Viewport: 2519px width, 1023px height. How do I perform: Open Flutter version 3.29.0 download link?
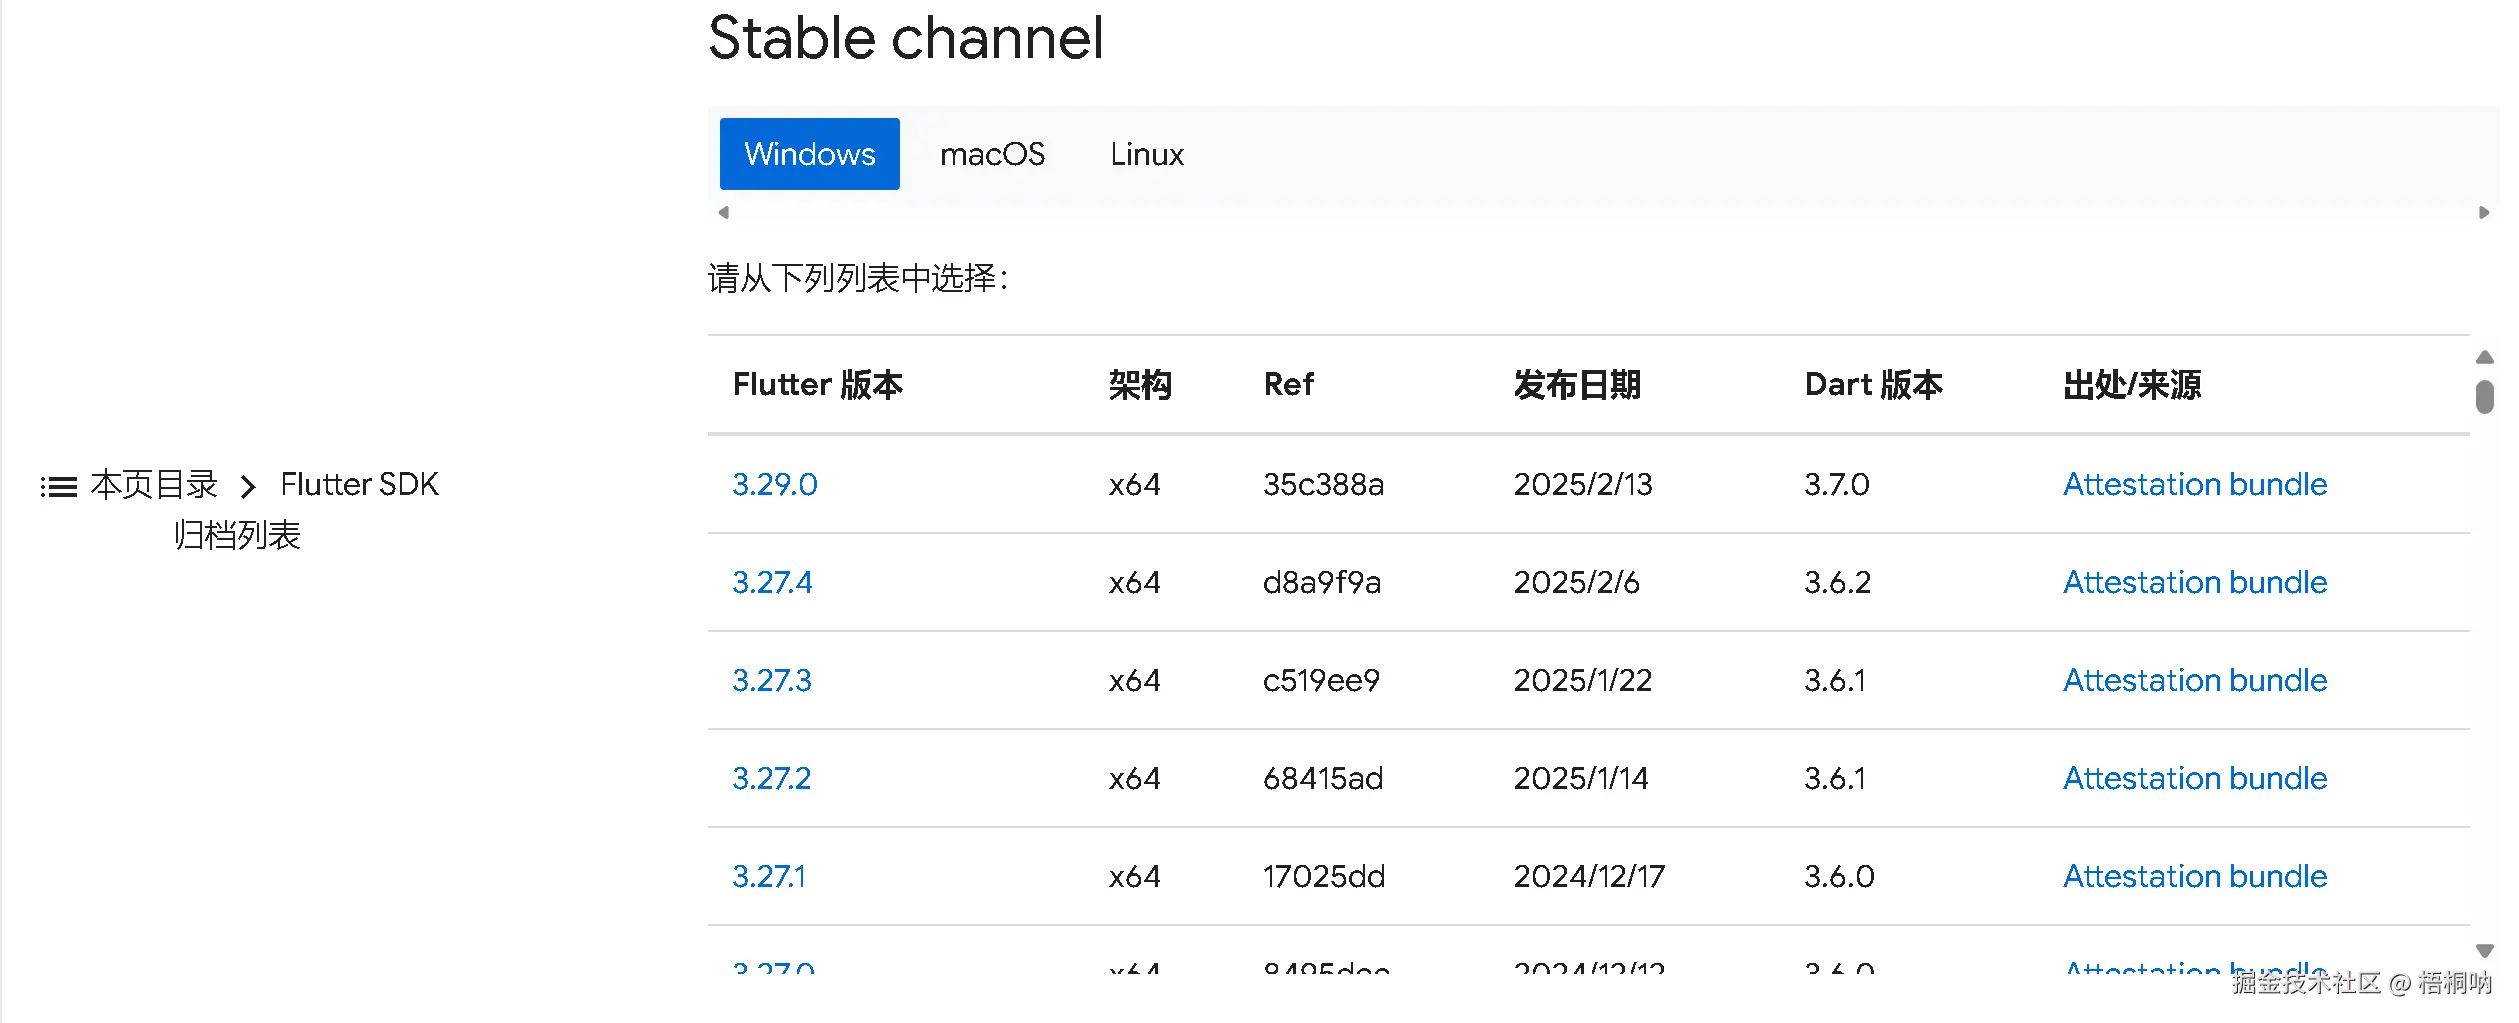(x=775, y=485)
